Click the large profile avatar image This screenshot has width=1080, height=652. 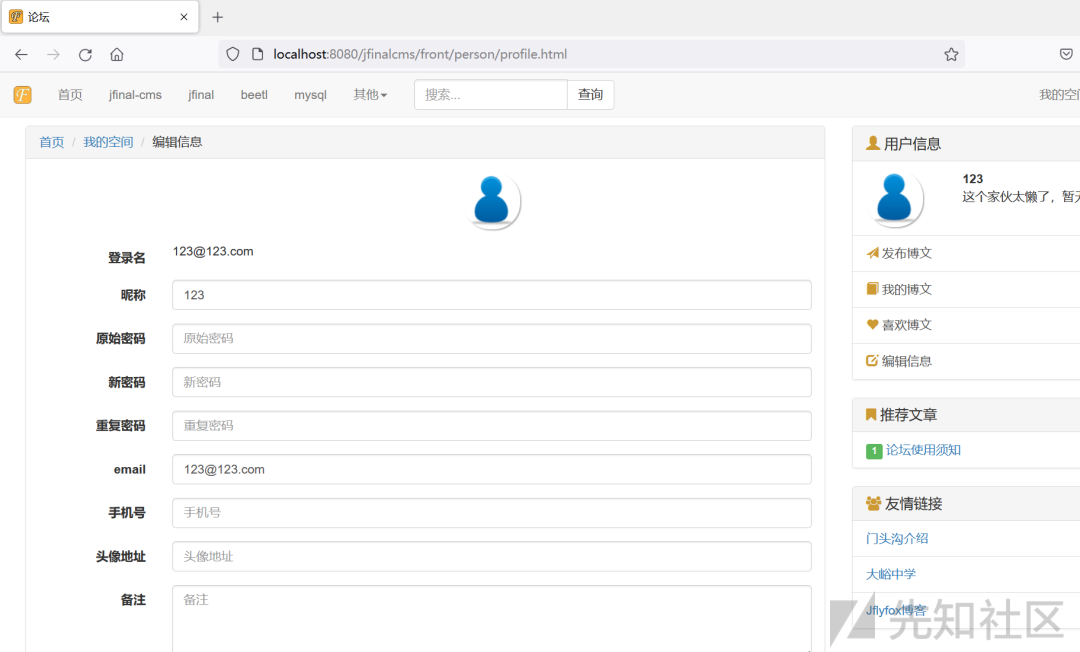[491, 199]
